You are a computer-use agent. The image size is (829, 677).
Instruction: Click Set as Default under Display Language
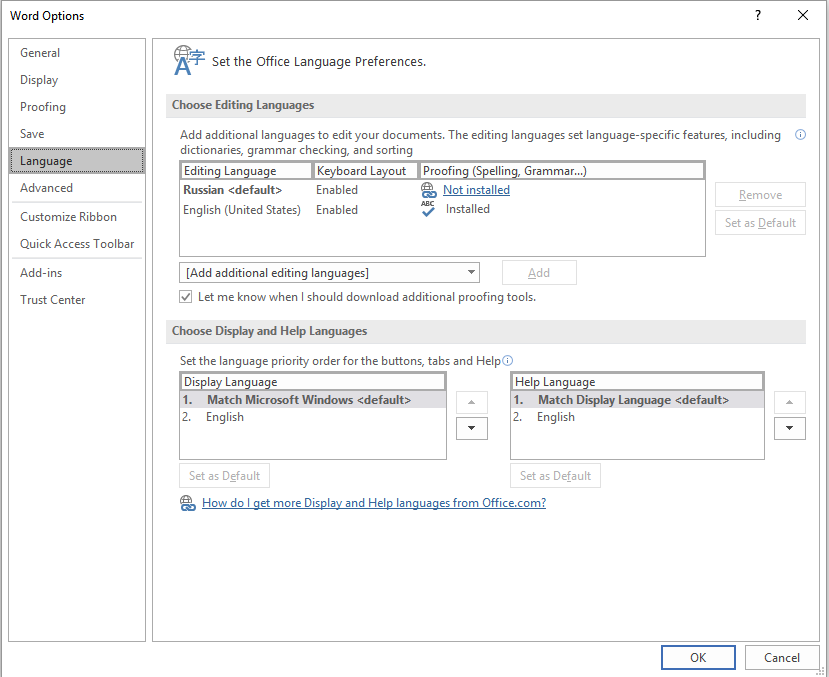(225, 476)
